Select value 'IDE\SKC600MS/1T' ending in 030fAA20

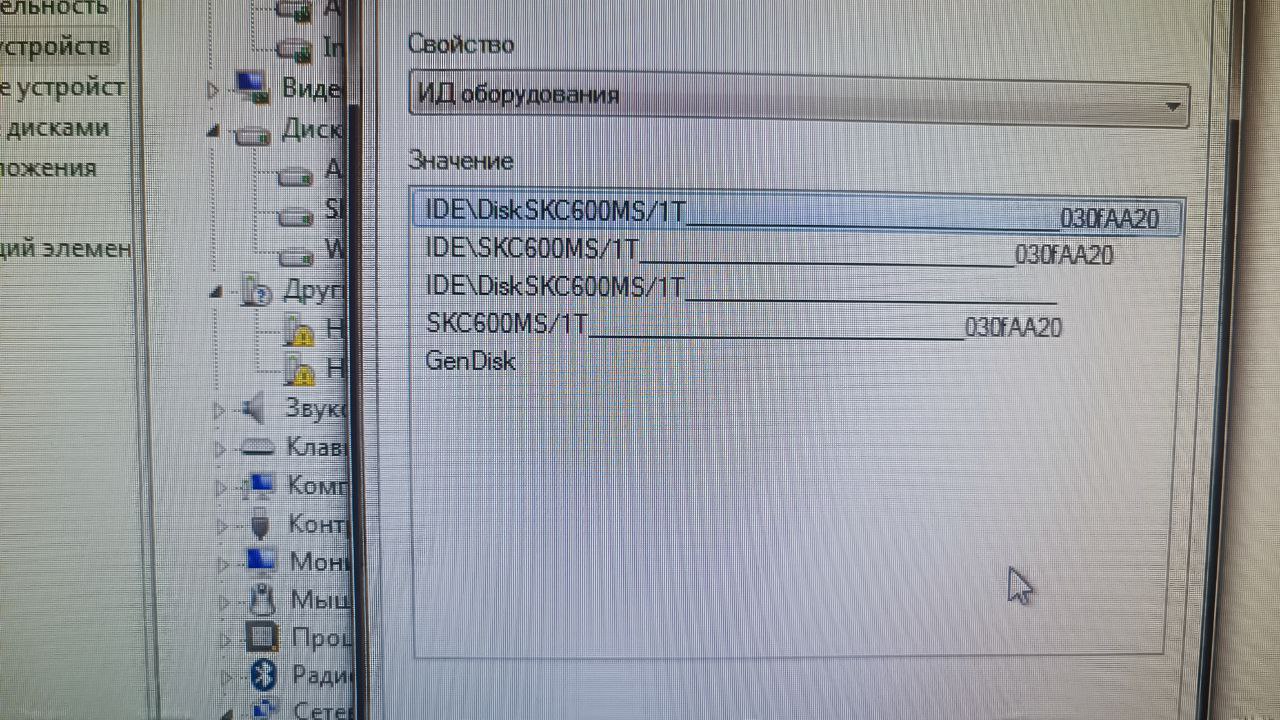(x=769, y=251)
